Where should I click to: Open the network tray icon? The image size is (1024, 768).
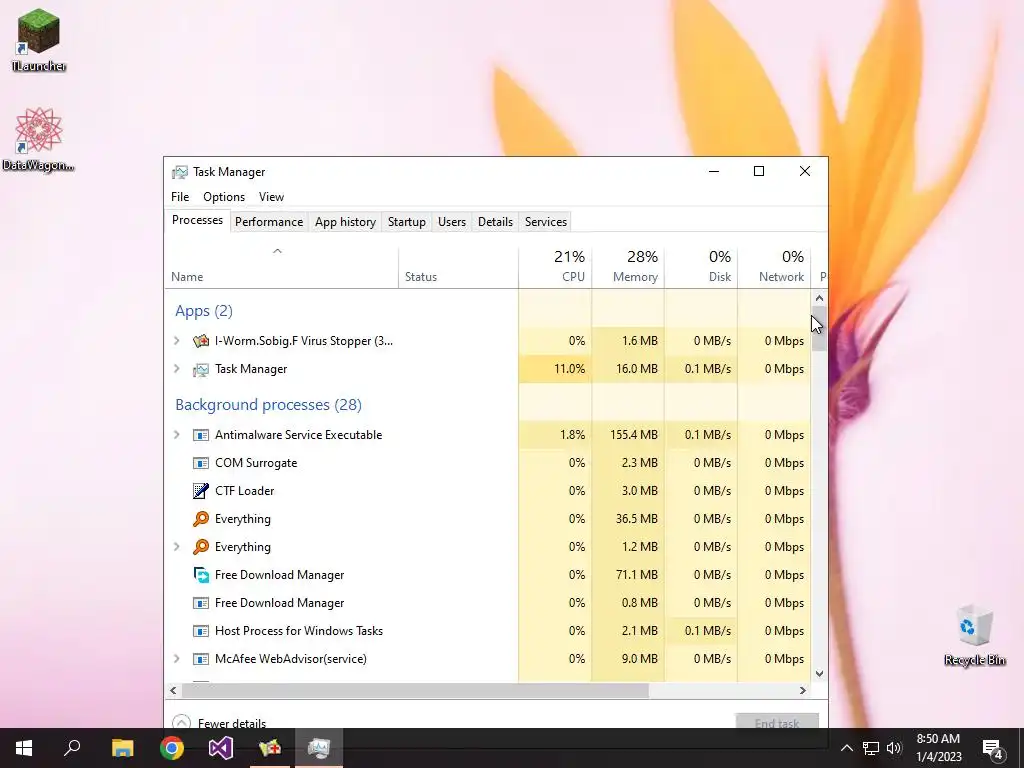click(871, 748)
